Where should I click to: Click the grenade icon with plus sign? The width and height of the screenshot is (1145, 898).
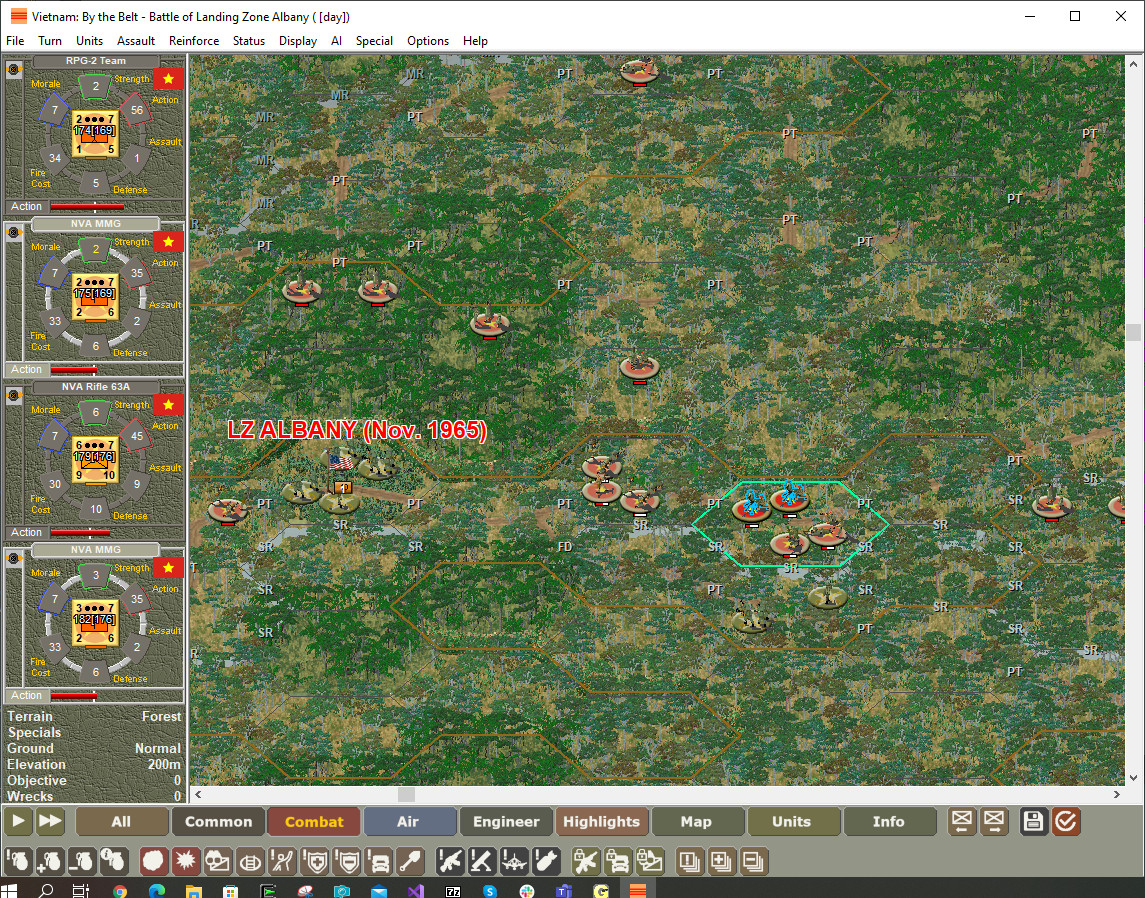(x=50, y=861)
